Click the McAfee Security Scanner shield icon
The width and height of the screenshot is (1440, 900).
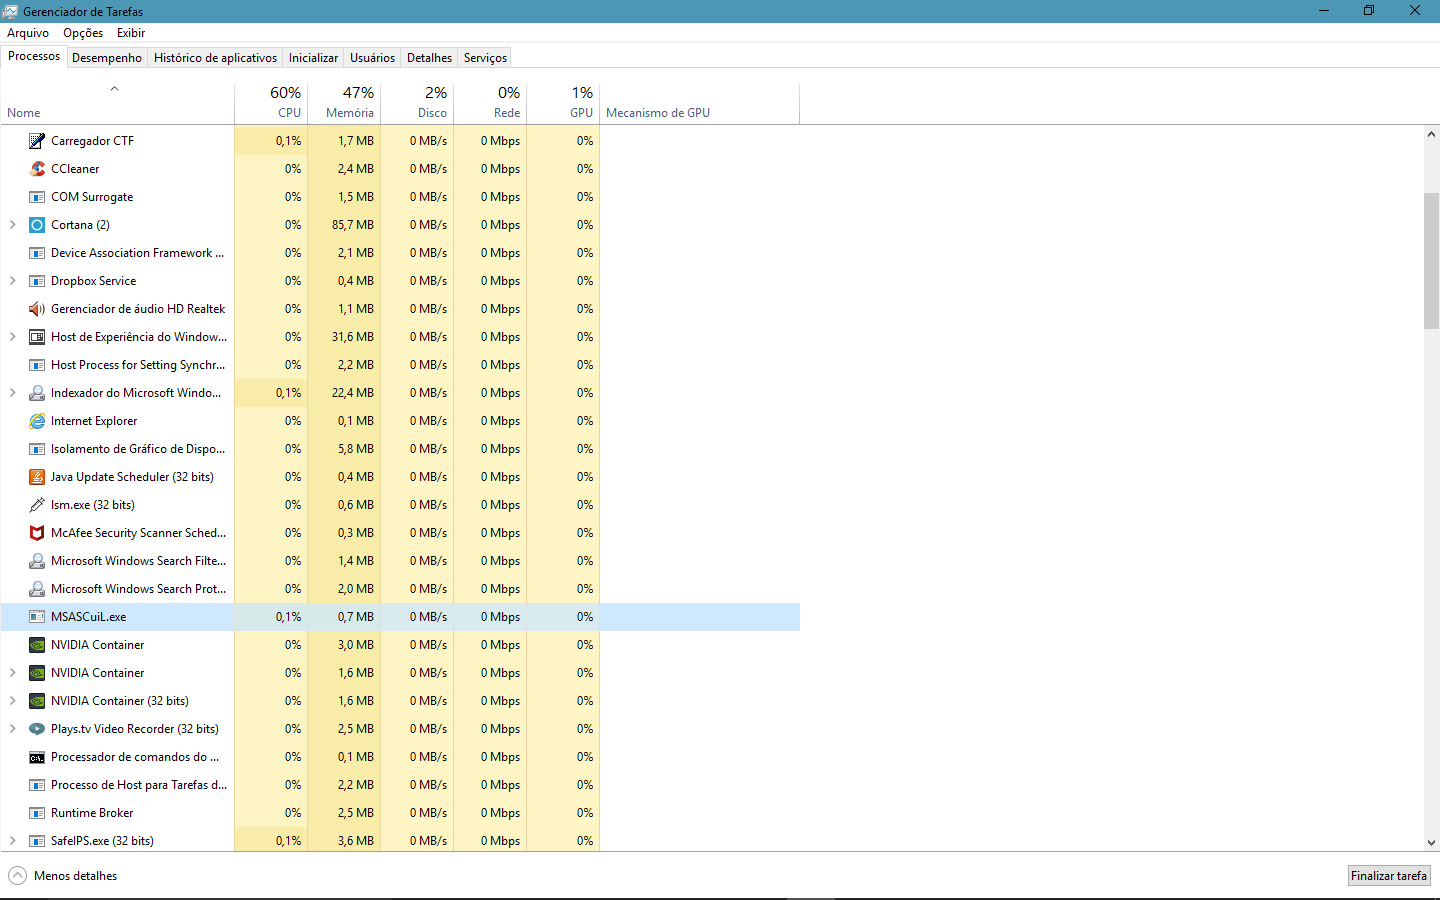pyautogui.click(x=37, y=533)
